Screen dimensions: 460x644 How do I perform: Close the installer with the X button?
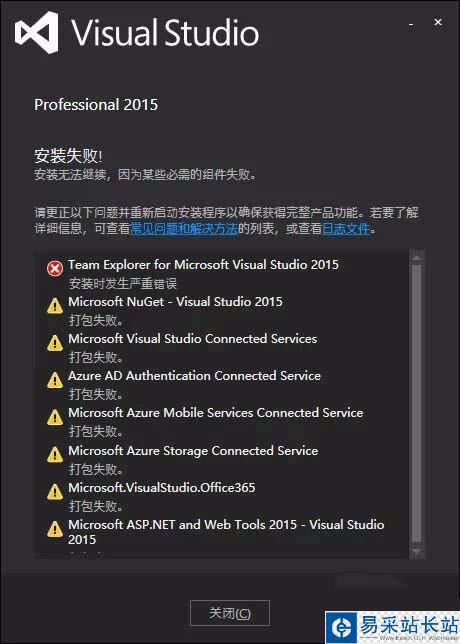pos(438,22)
